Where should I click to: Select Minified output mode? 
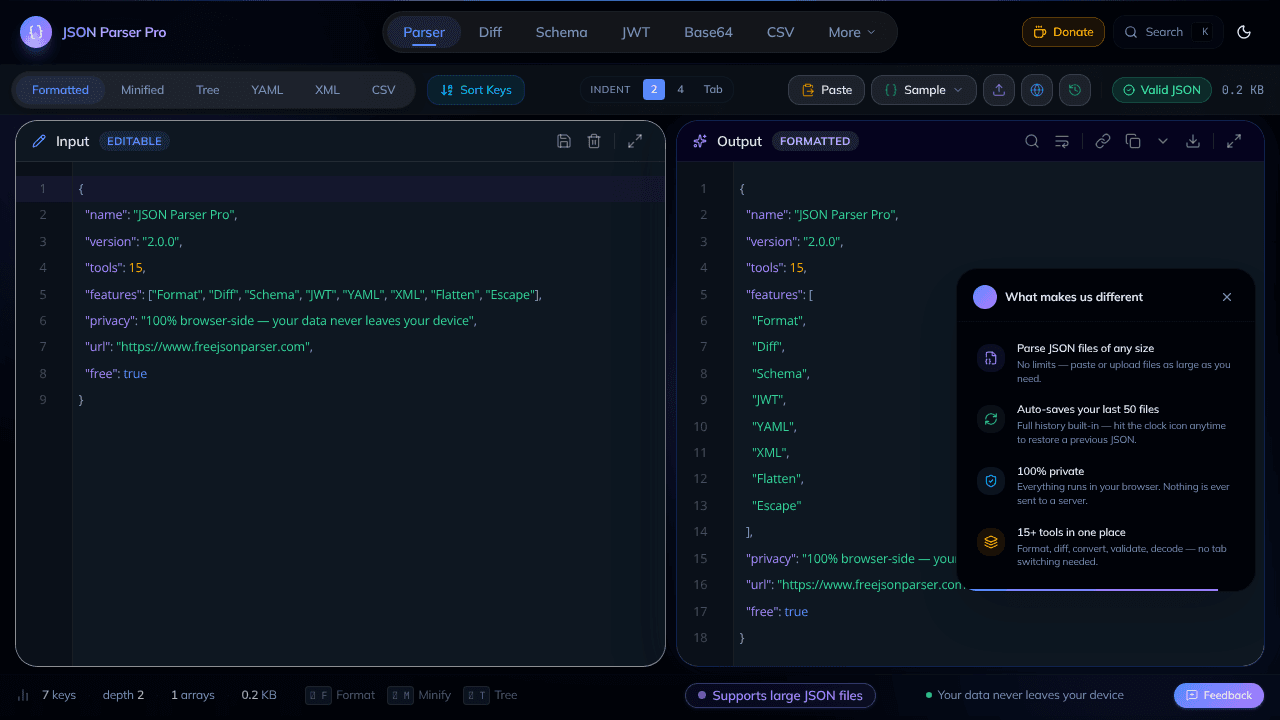pos(142,90)
